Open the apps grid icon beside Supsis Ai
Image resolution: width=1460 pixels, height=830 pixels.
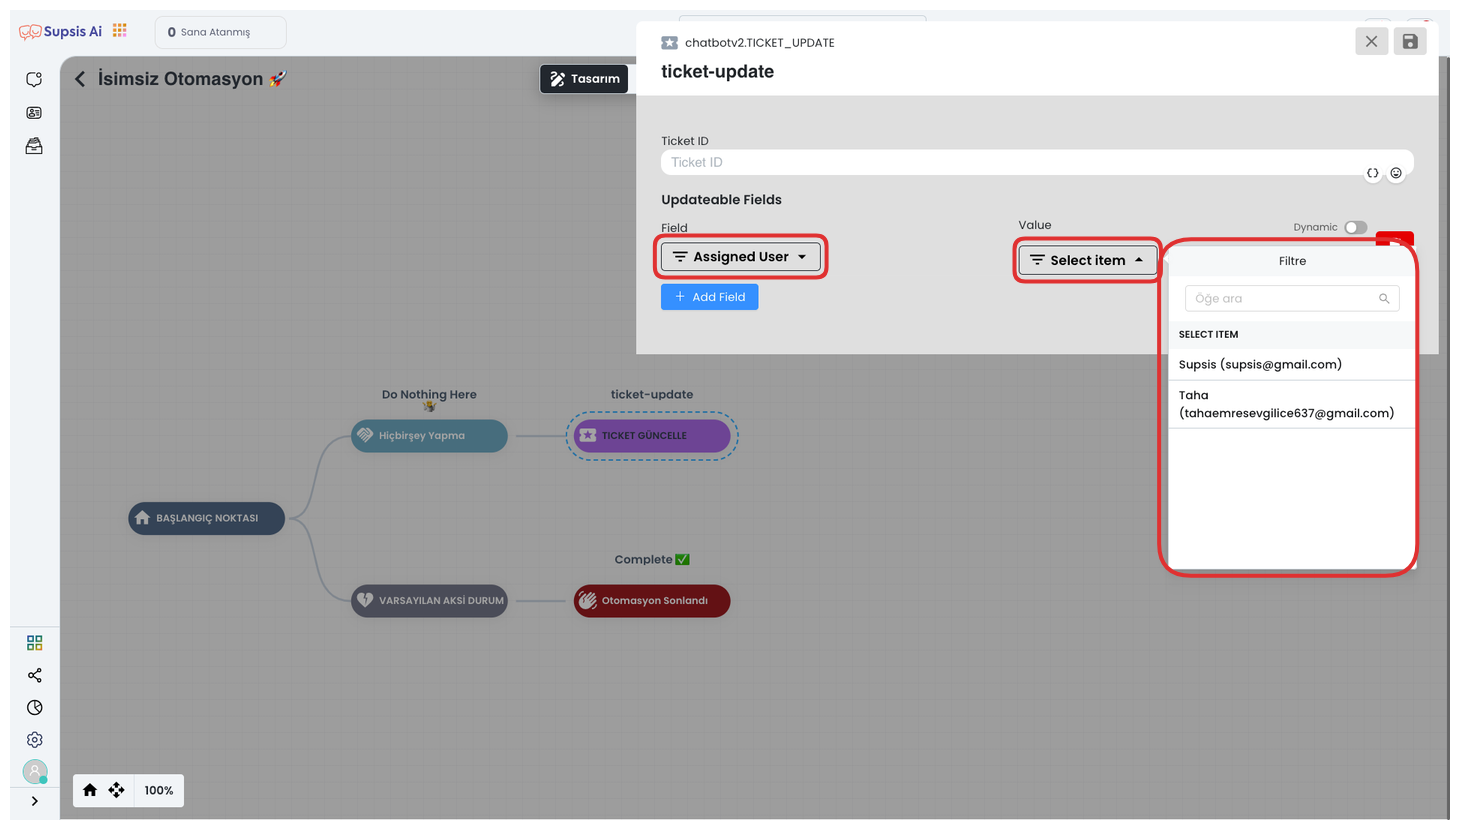pos(120,31)
